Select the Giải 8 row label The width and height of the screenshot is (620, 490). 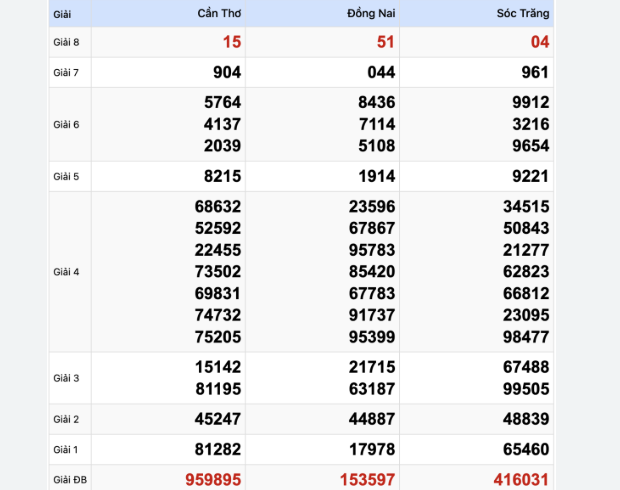(65, 42)
